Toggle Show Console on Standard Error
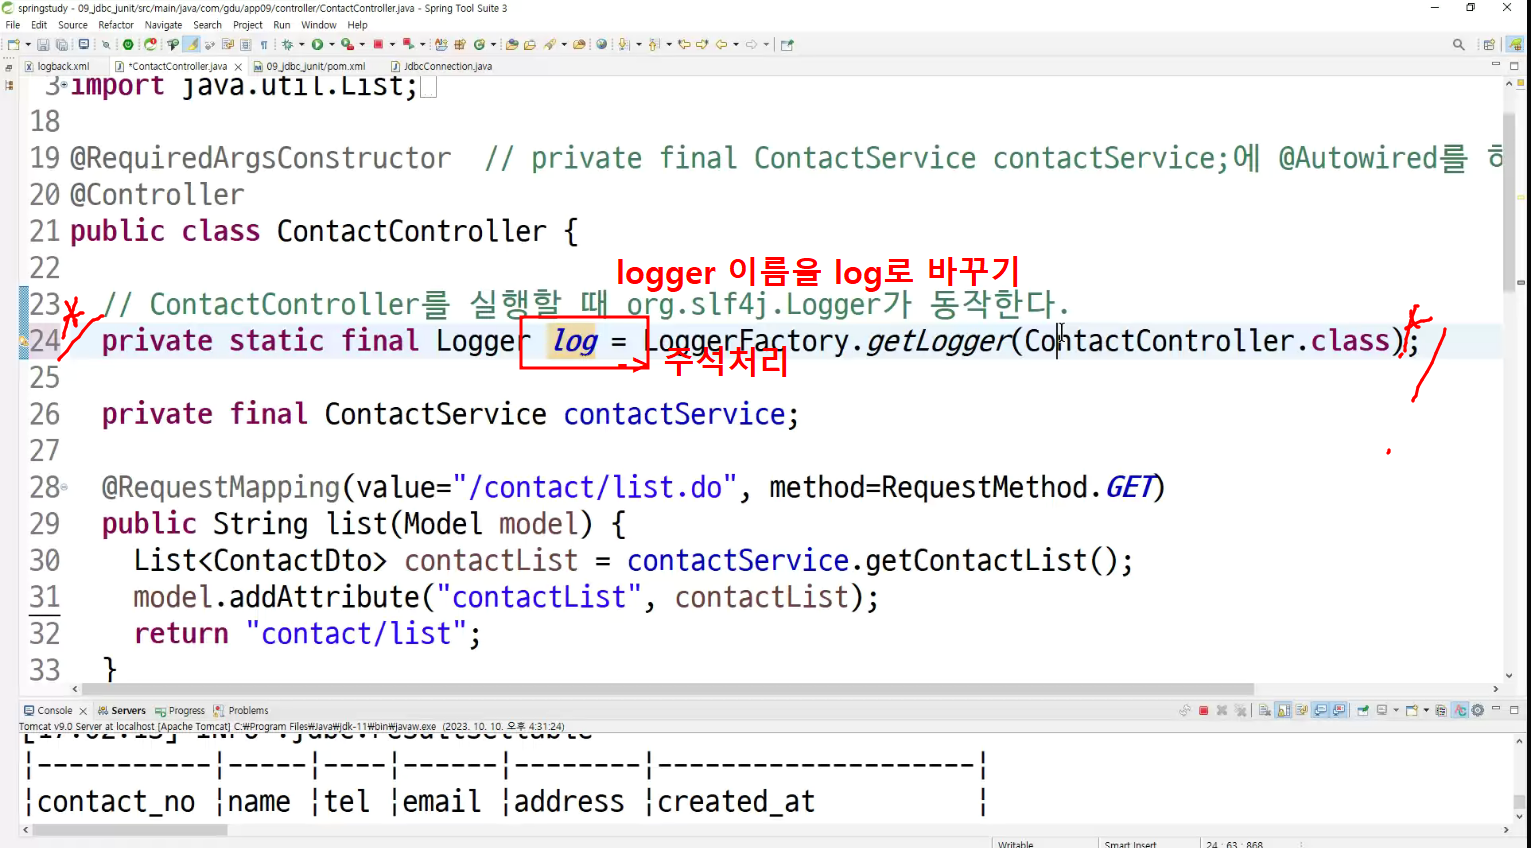This screenshot has height=848, width=1531. click(1339, 710)
